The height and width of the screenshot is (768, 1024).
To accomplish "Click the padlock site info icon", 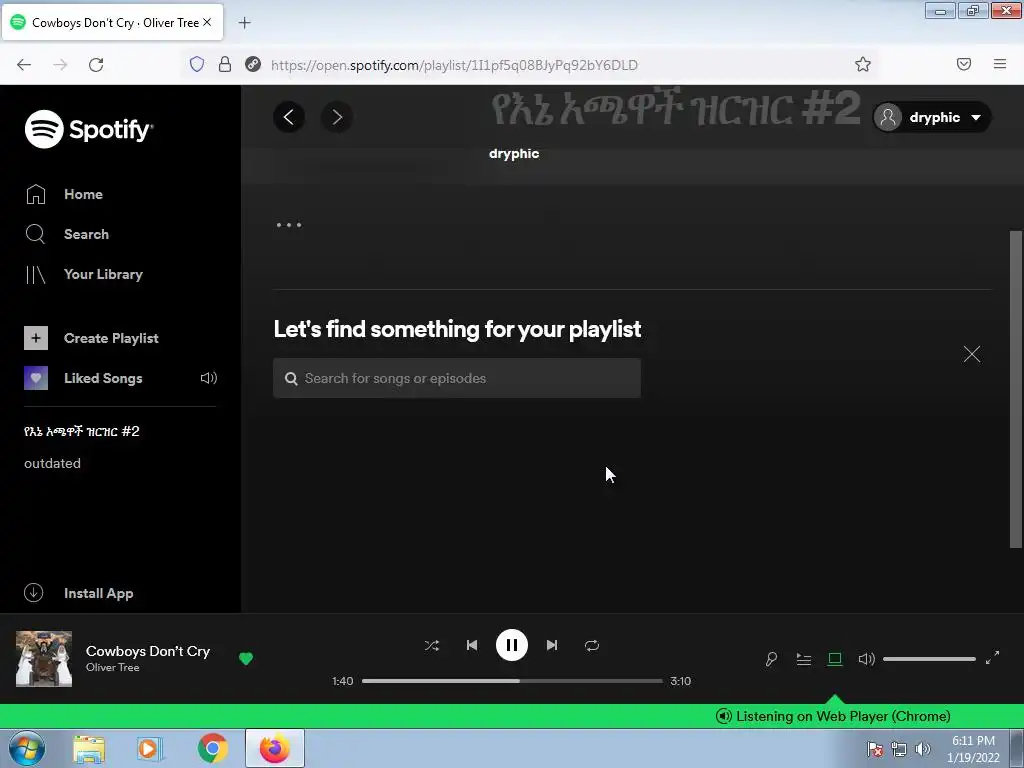I will [x=225, y=64].
